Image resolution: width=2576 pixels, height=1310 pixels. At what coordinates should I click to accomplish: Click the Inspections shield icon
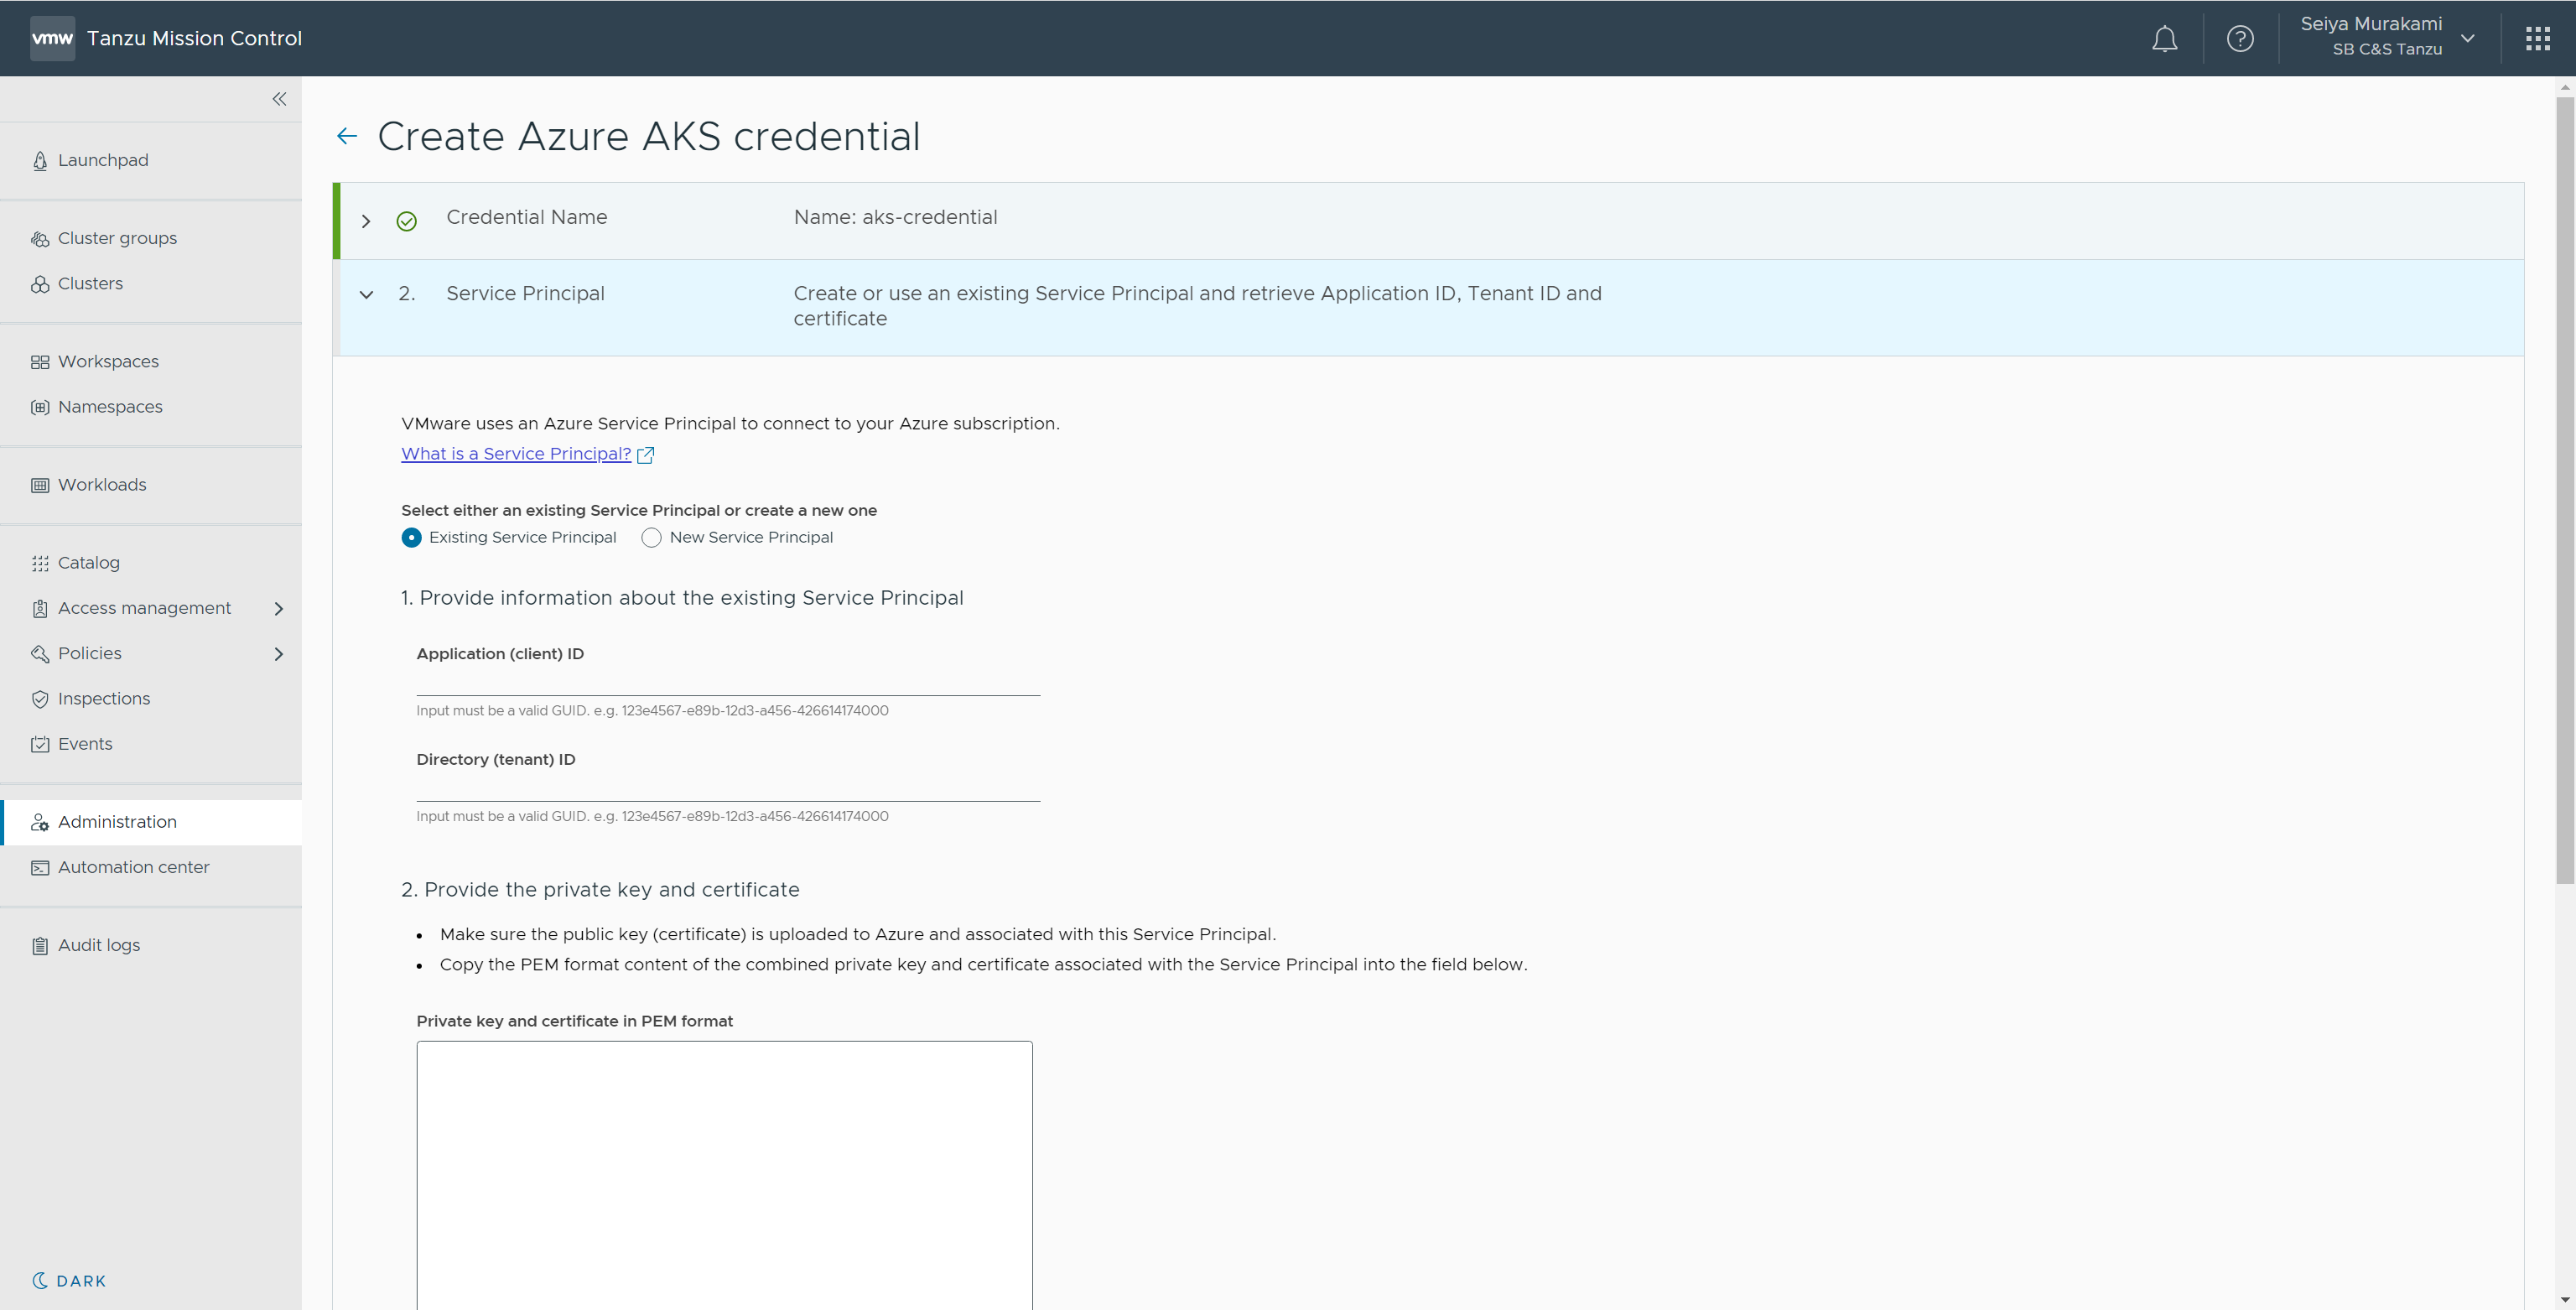point(40,699)
